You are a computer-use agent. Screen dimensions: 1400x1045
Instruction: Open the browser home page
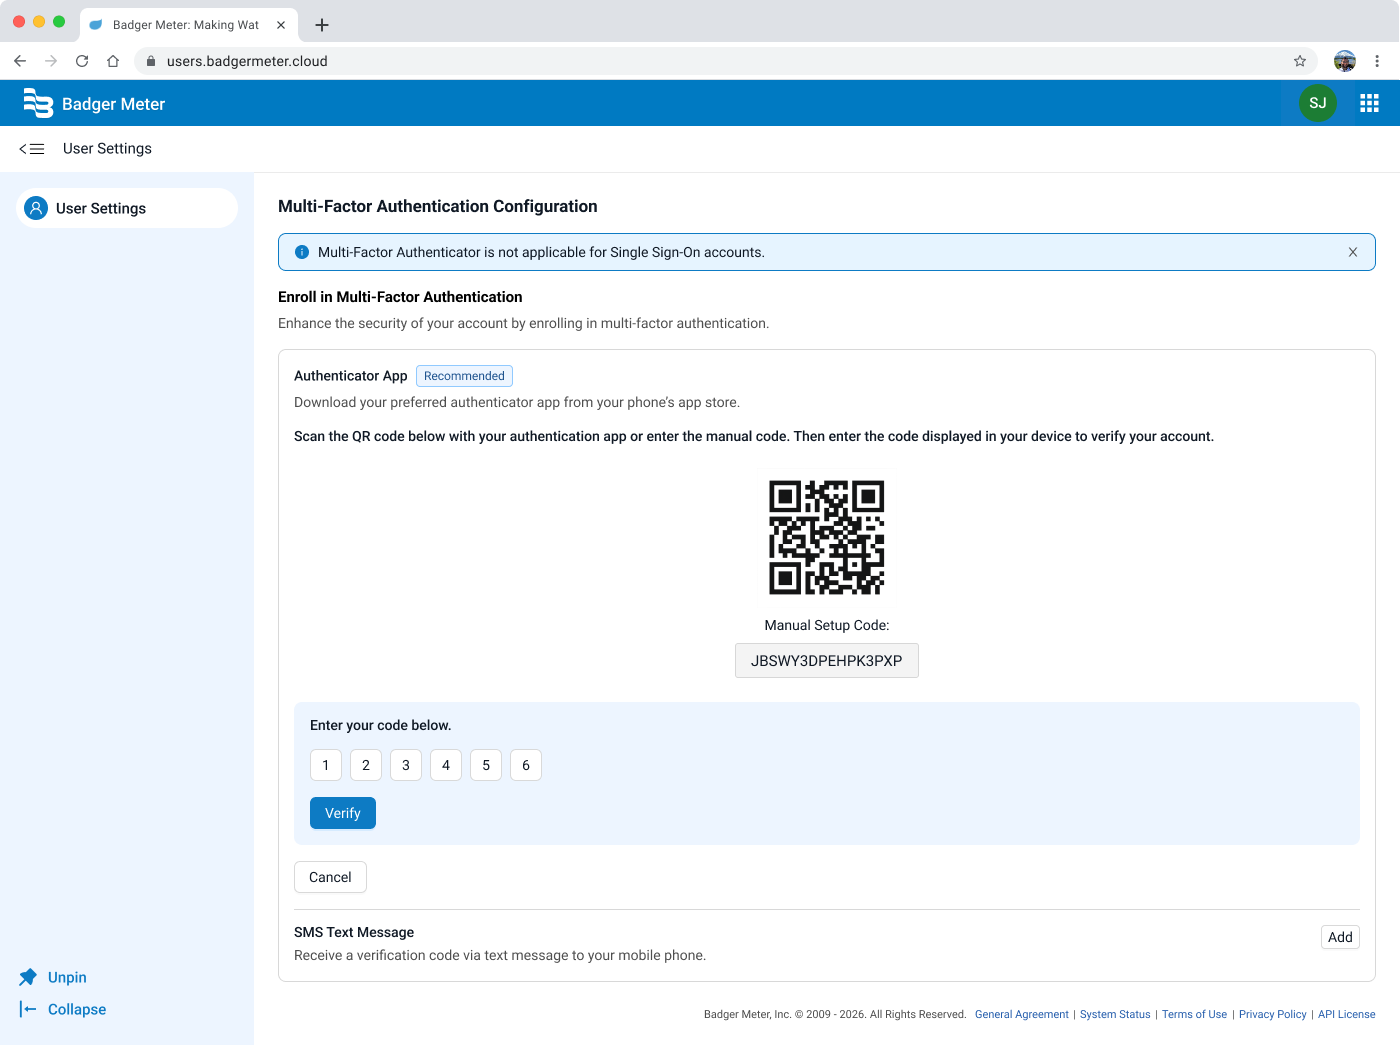[113, 61]
